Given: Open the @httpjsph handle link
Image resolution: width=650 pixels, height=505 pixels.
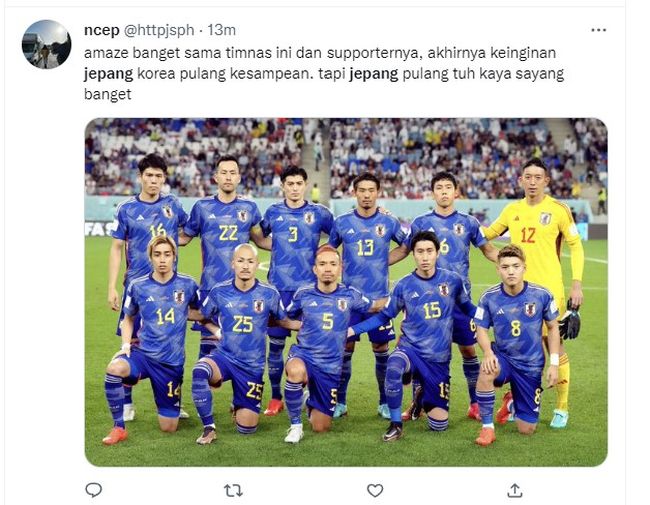Looking at the screenshot, I should pyautogui.click(x=159, y=30).
